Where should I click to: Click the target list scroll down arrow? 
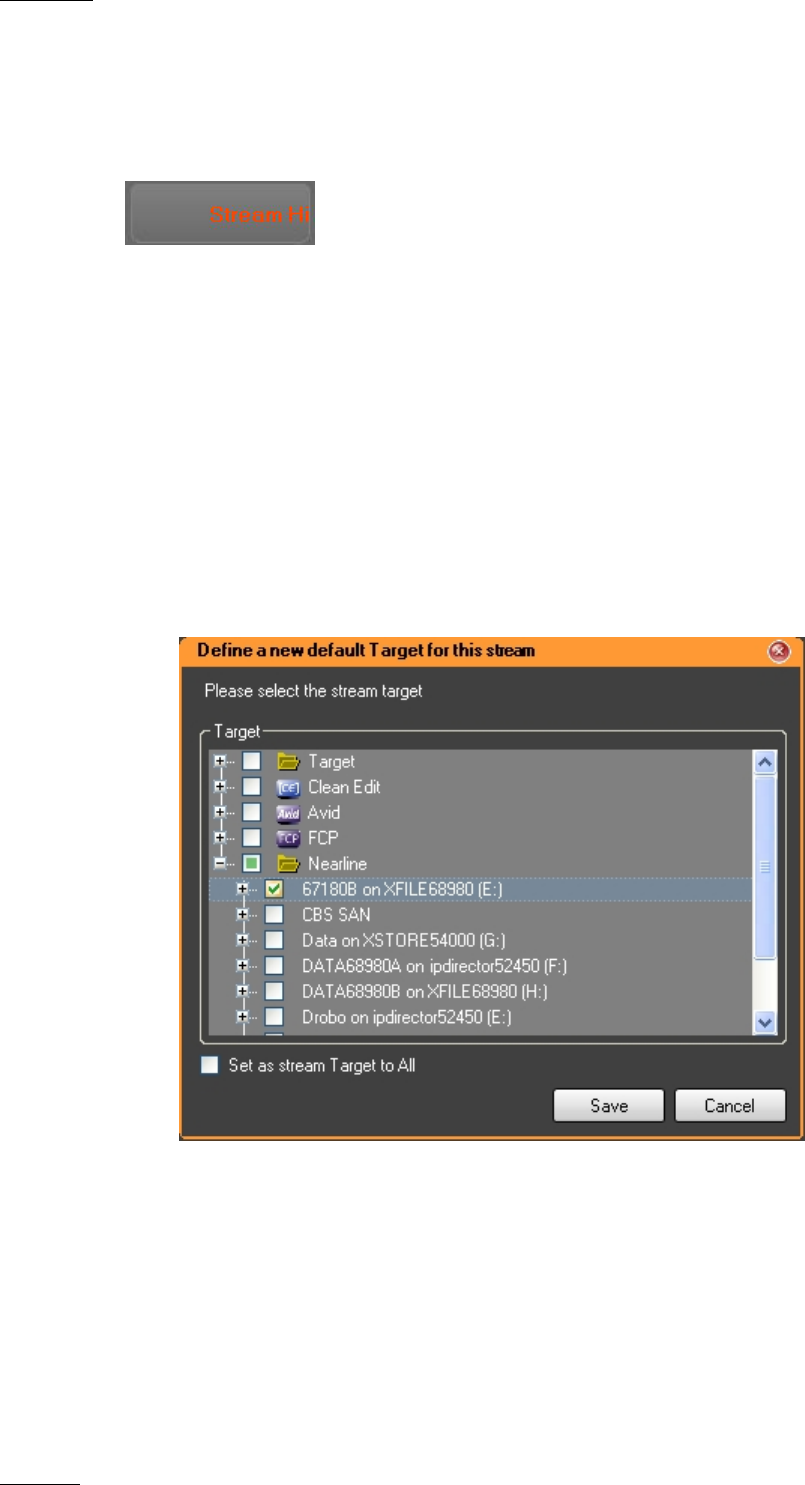766,1022
